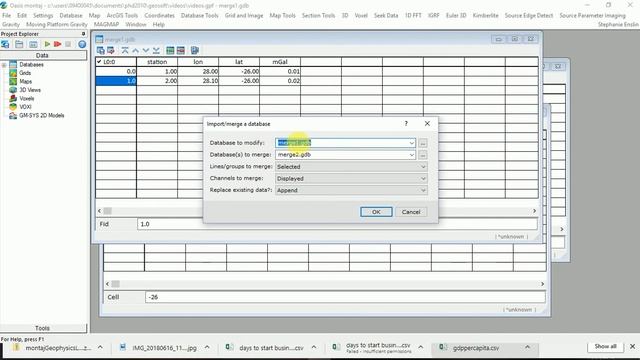Open the Database Tools menu
The width and height of the screenshot is (640, 360).
(200, 16)
